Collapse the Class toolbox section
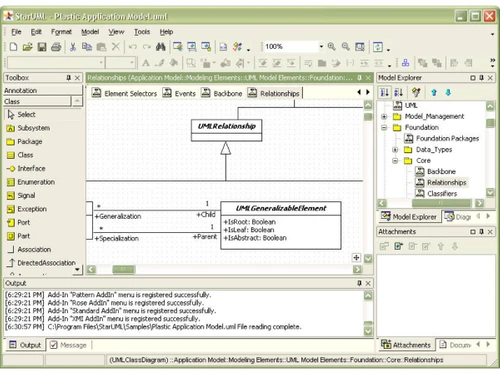 point(37,102)
